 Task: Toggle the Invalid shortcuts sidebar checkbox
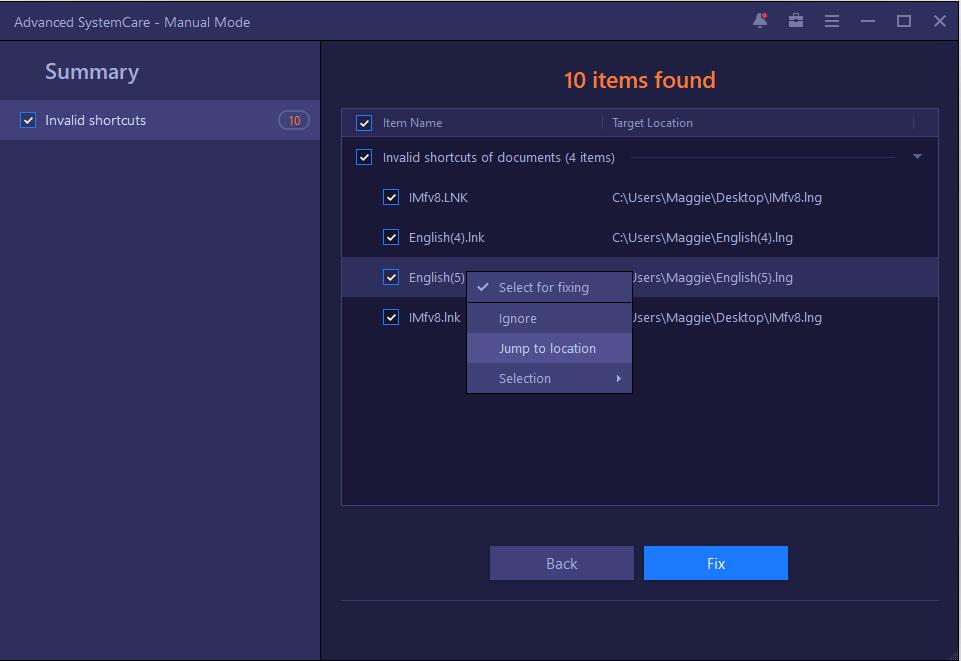coord(28,120)
